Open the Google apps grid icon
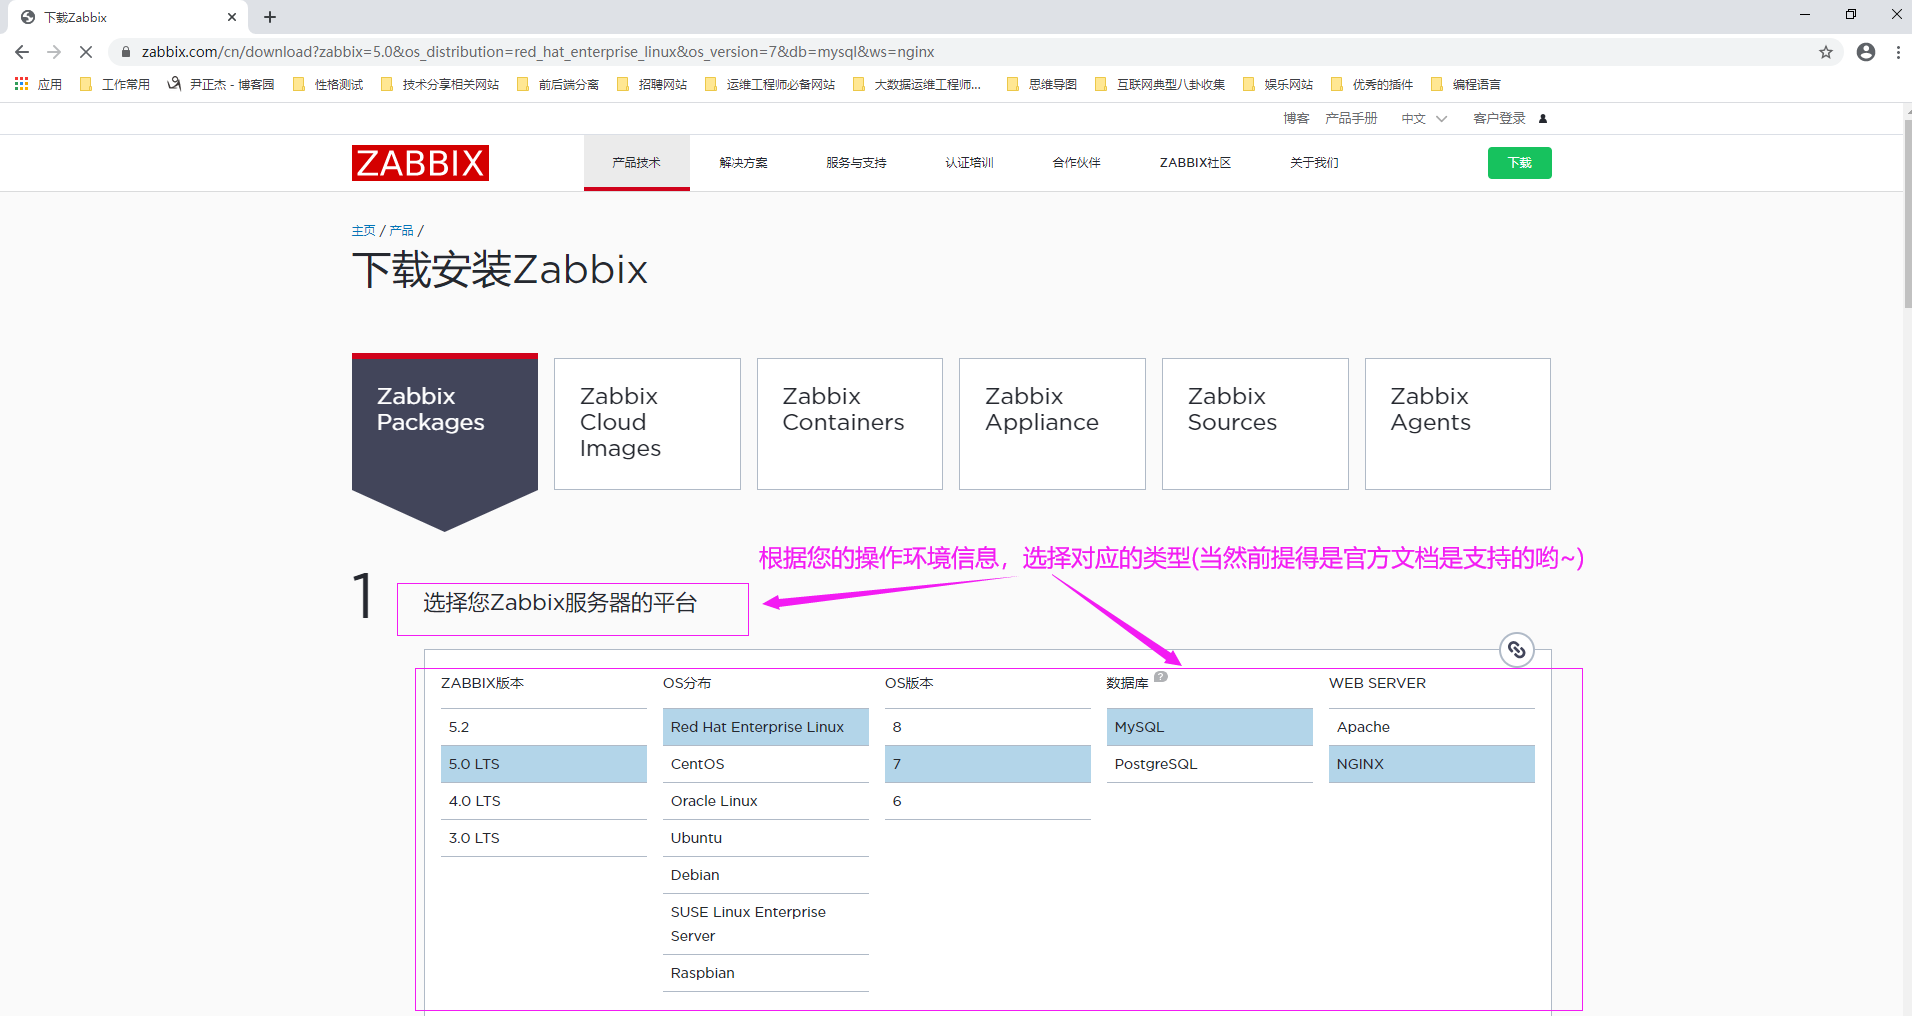 click(x=21, y=84)
